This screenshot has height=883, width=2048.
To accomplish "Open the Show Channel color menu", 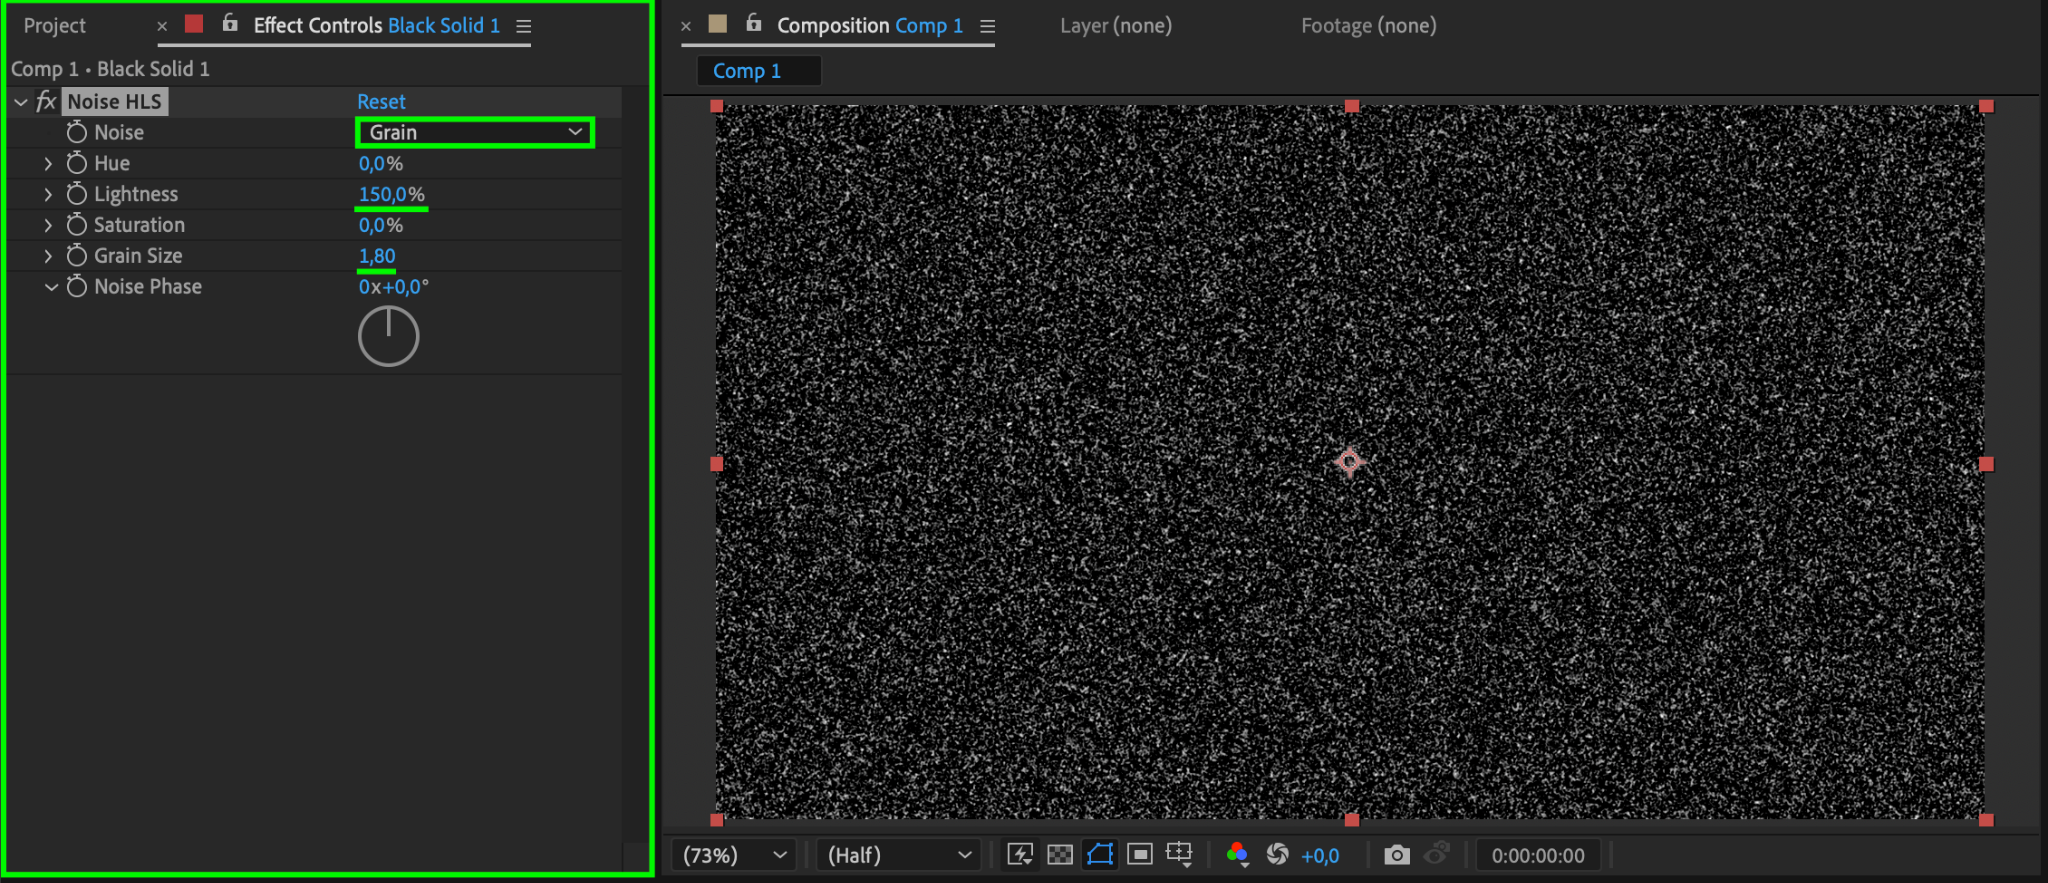I will (1237, 855).
